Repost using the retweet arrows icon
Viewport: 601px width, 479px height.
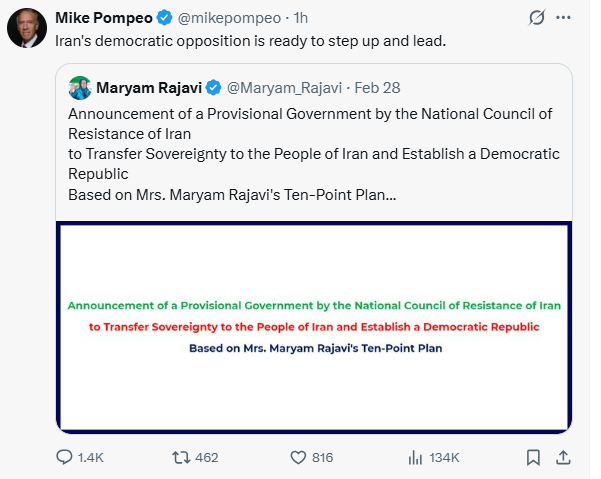(181, 457)
